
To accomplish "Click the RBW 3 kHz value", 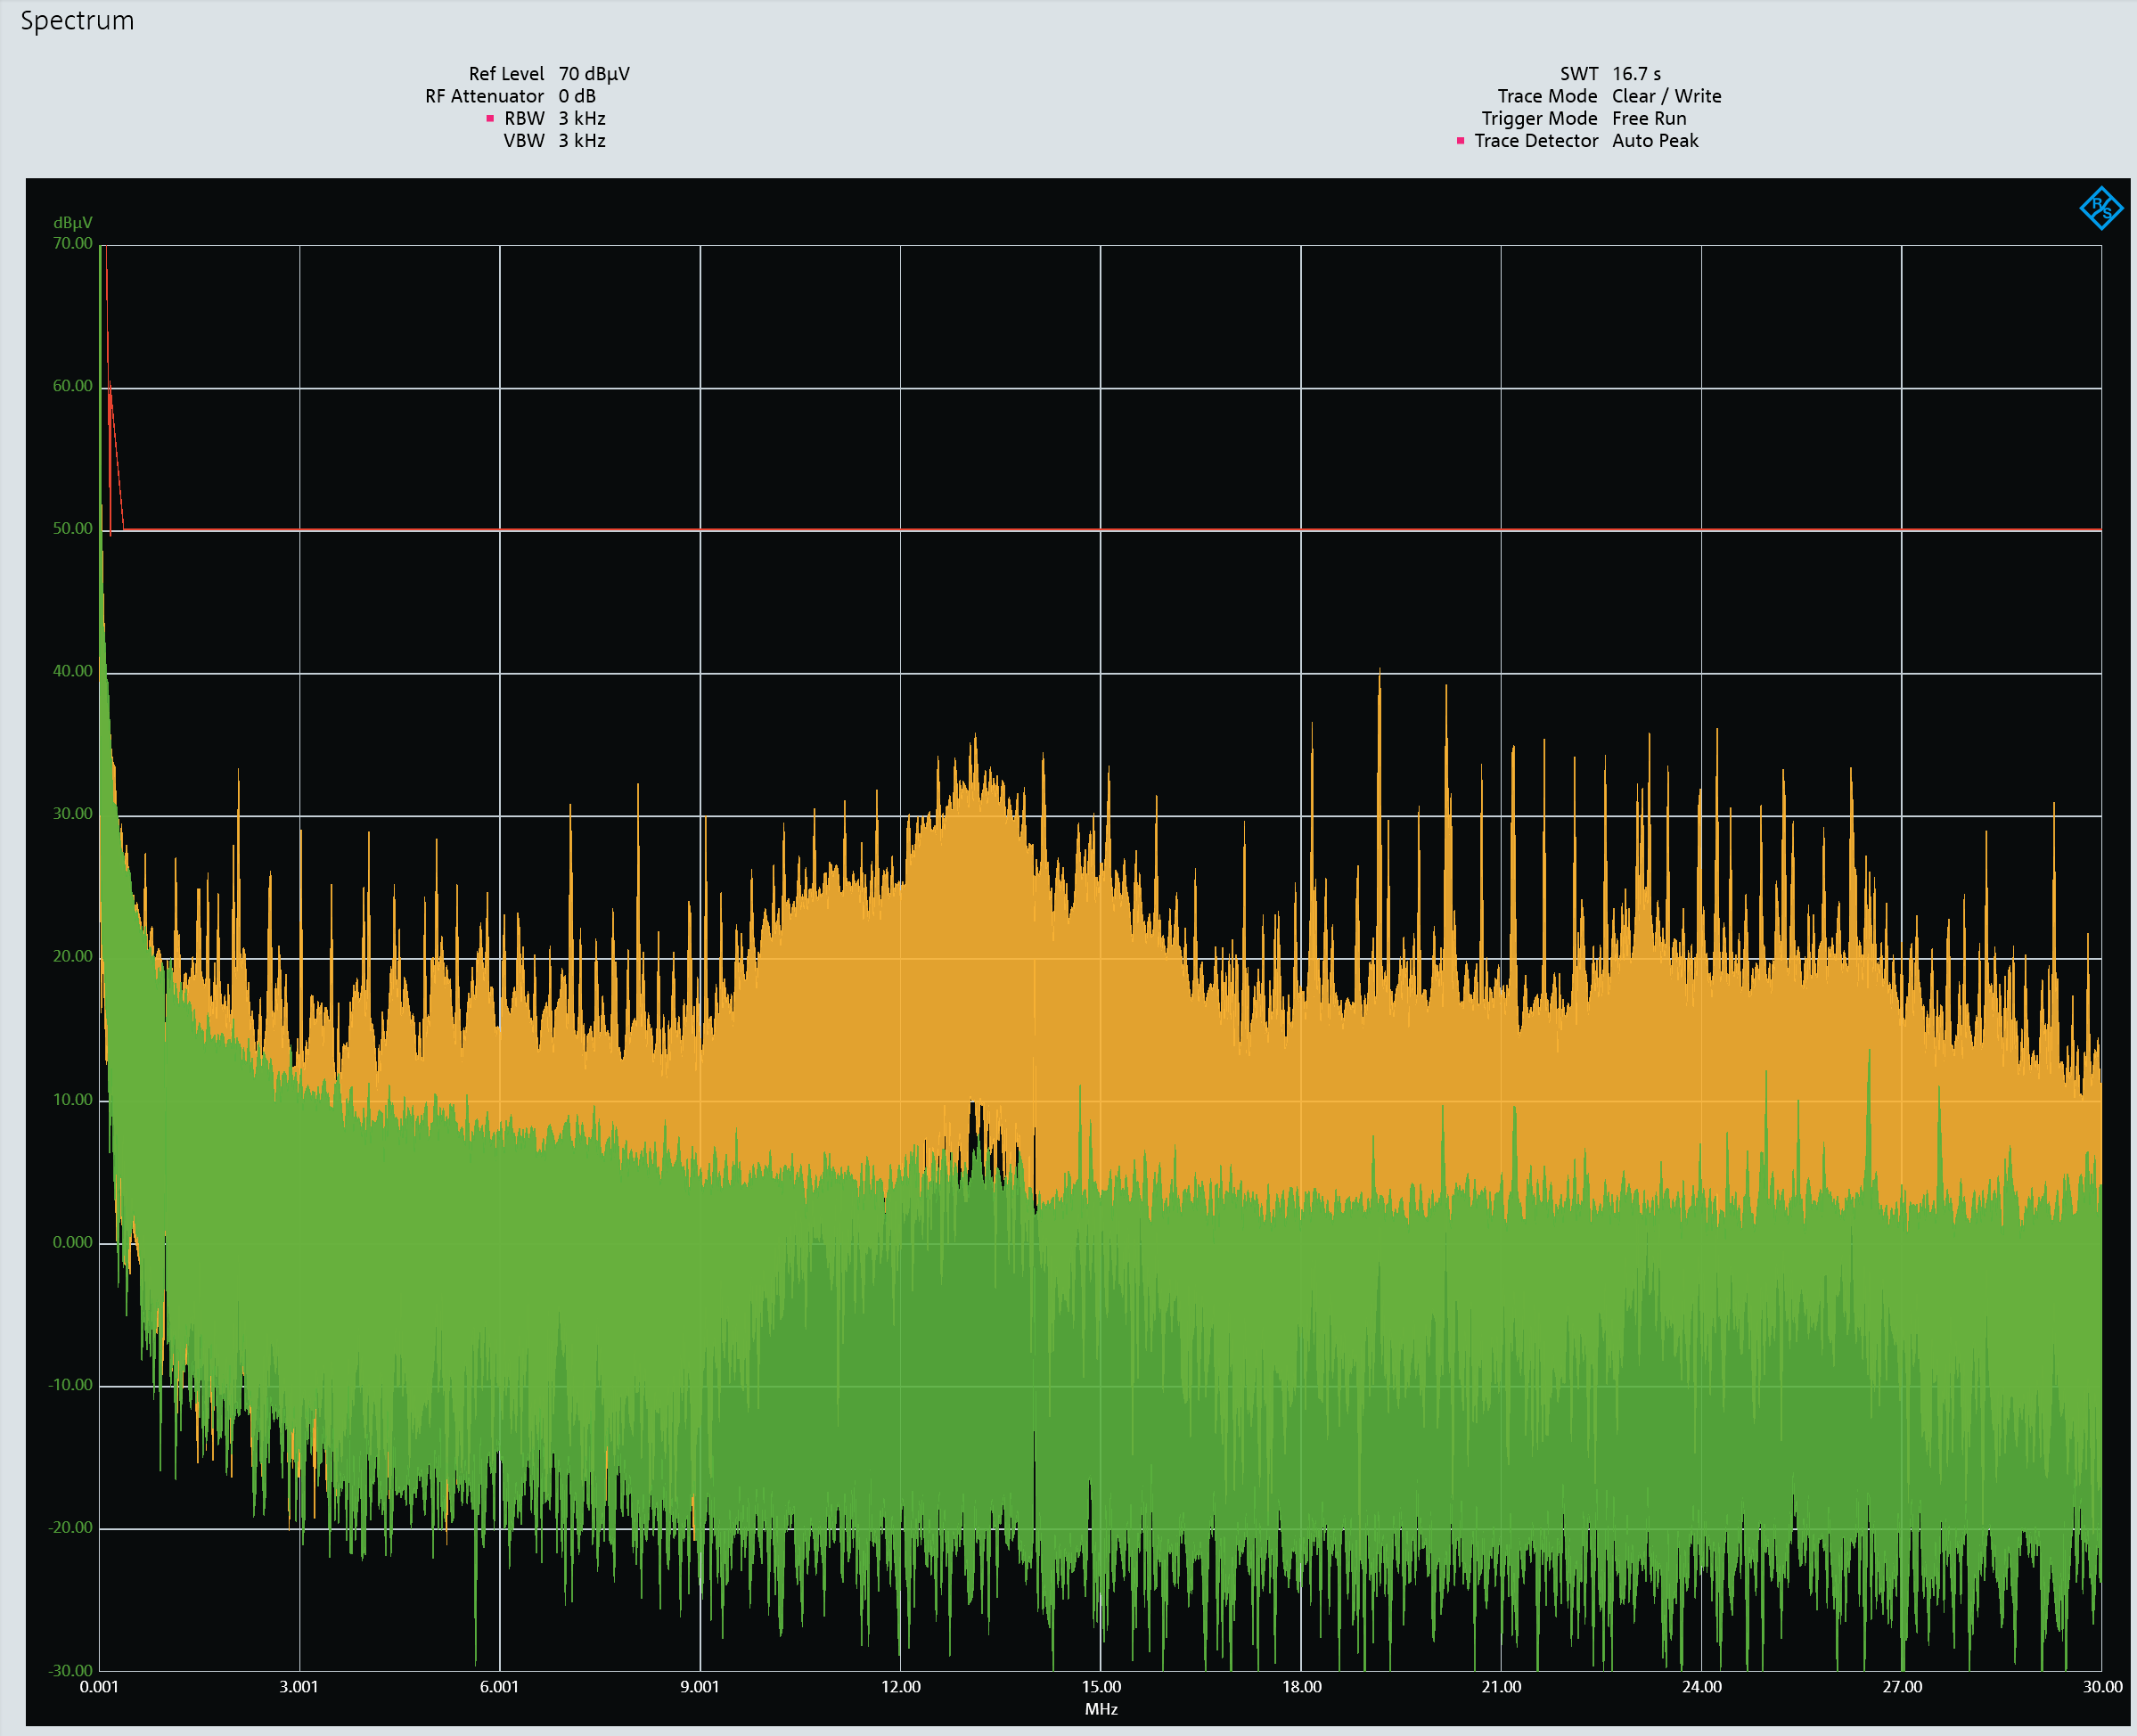I will tap(582, 118).
